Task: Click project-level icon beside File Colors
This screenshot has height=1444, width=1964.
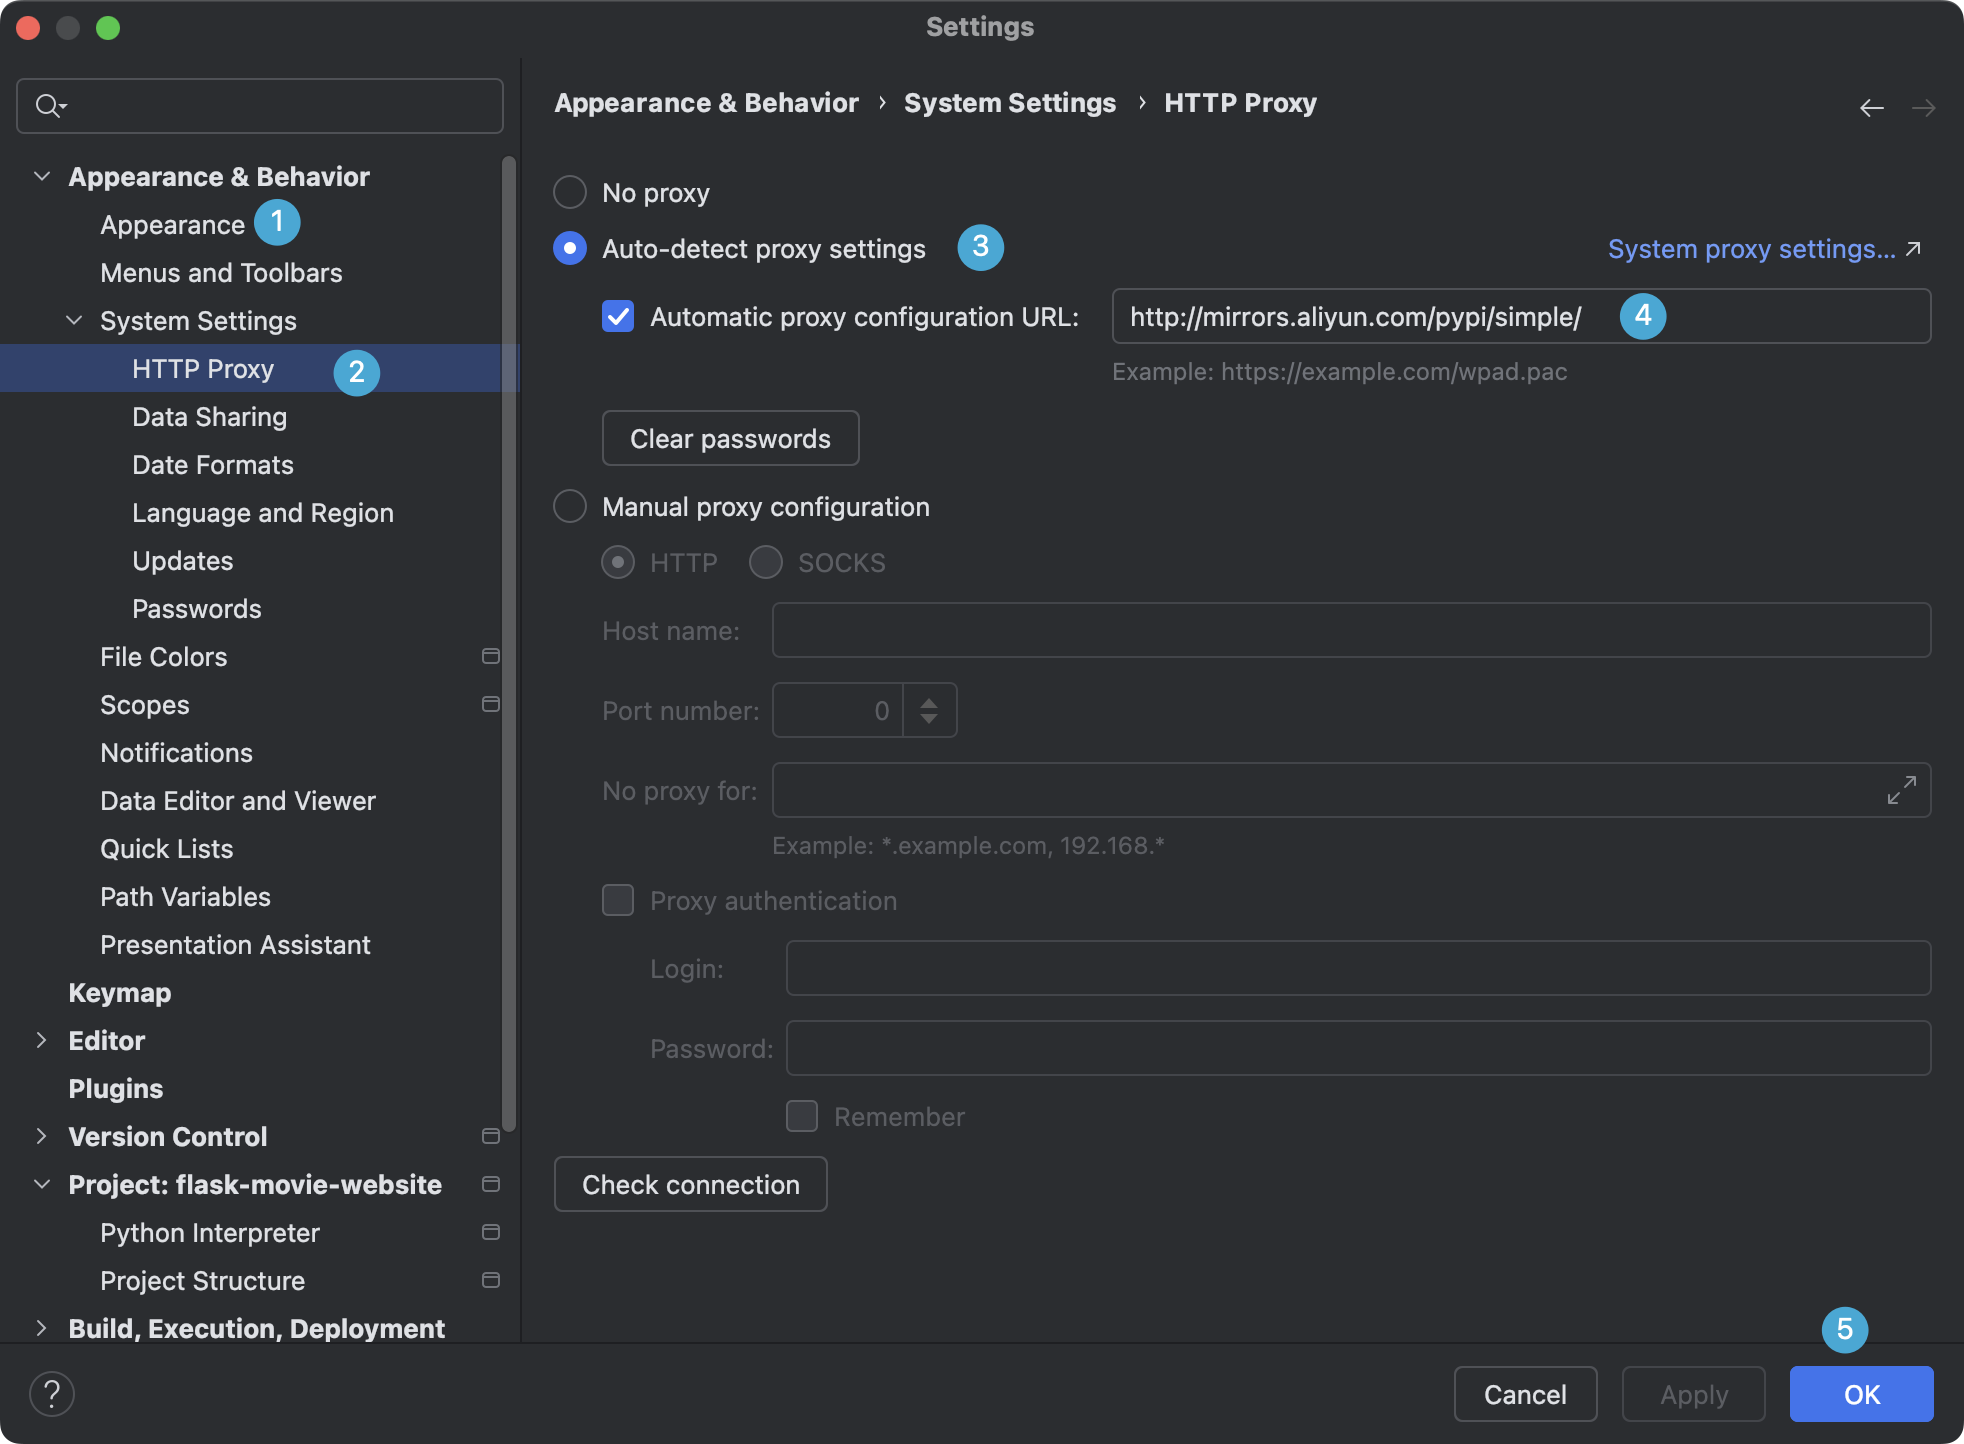Action: (491, 656)
